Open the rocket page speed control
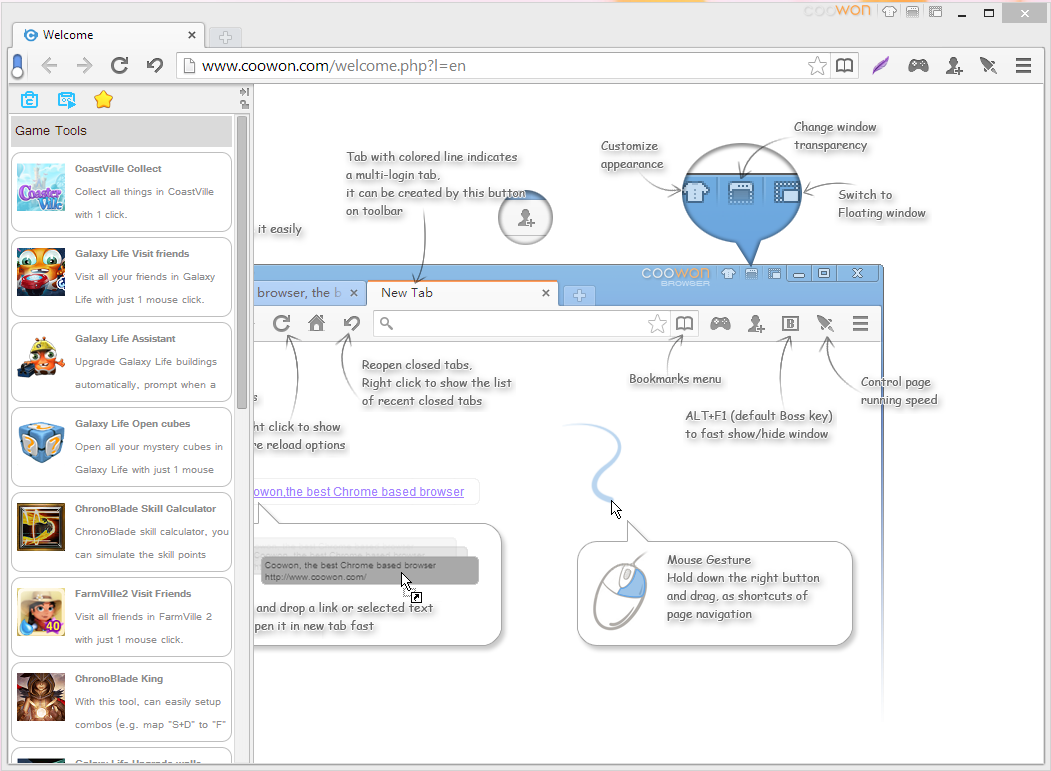Image resolution: width=1051 pixels, height=771 pixels. pyautogui.click(x=988, y=66)
